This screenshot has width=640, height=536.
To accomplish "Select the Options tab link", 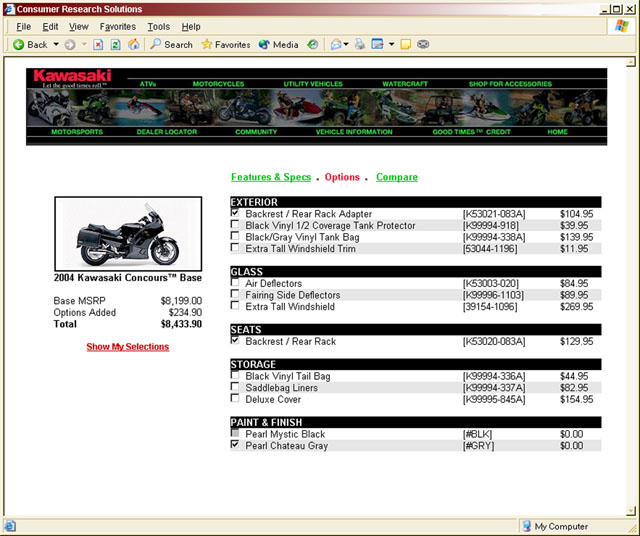I will click(x=342, y=177).
